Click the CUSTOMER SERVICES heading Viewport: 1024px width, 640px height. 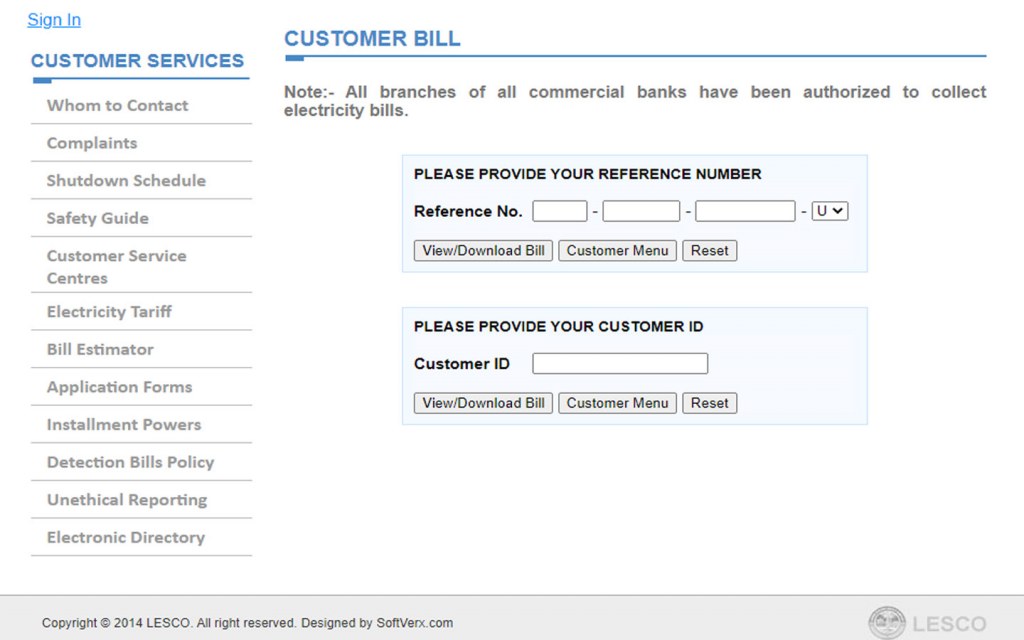point(137,61)
